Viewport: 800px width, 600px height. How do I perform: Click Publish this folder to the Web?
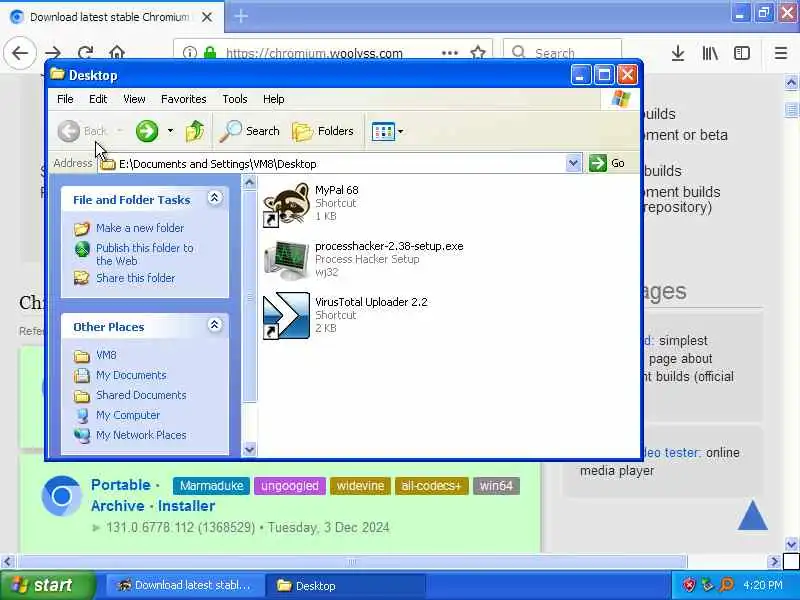(x=145, y=254)
